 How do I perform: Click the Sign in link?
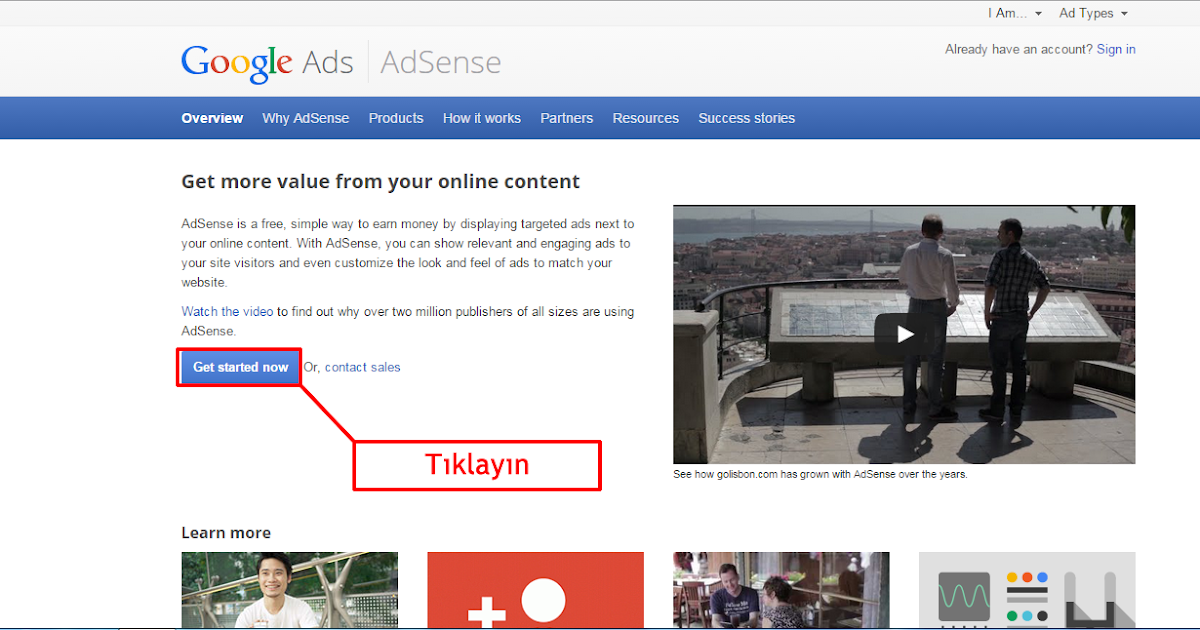pos(1116,49)
